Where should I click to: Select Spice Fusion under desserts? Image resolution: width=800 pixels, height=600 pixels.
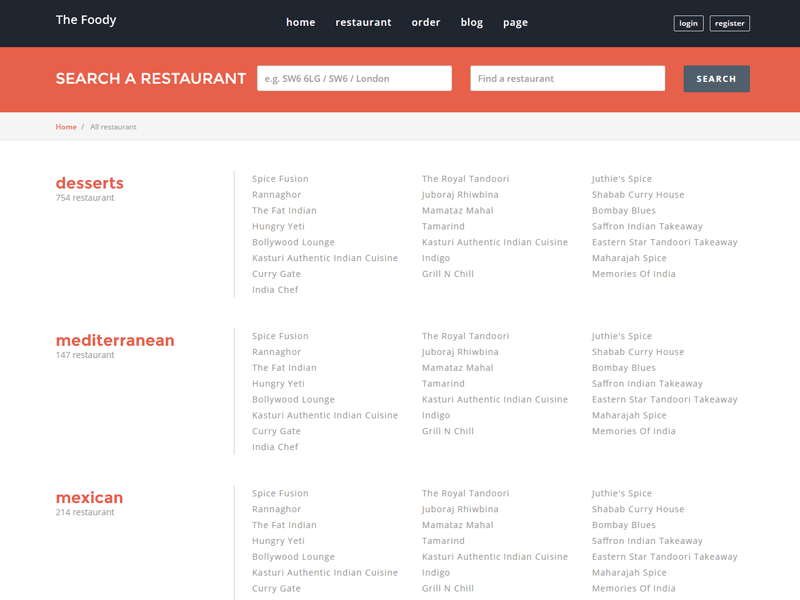click(x=280, y=179)
